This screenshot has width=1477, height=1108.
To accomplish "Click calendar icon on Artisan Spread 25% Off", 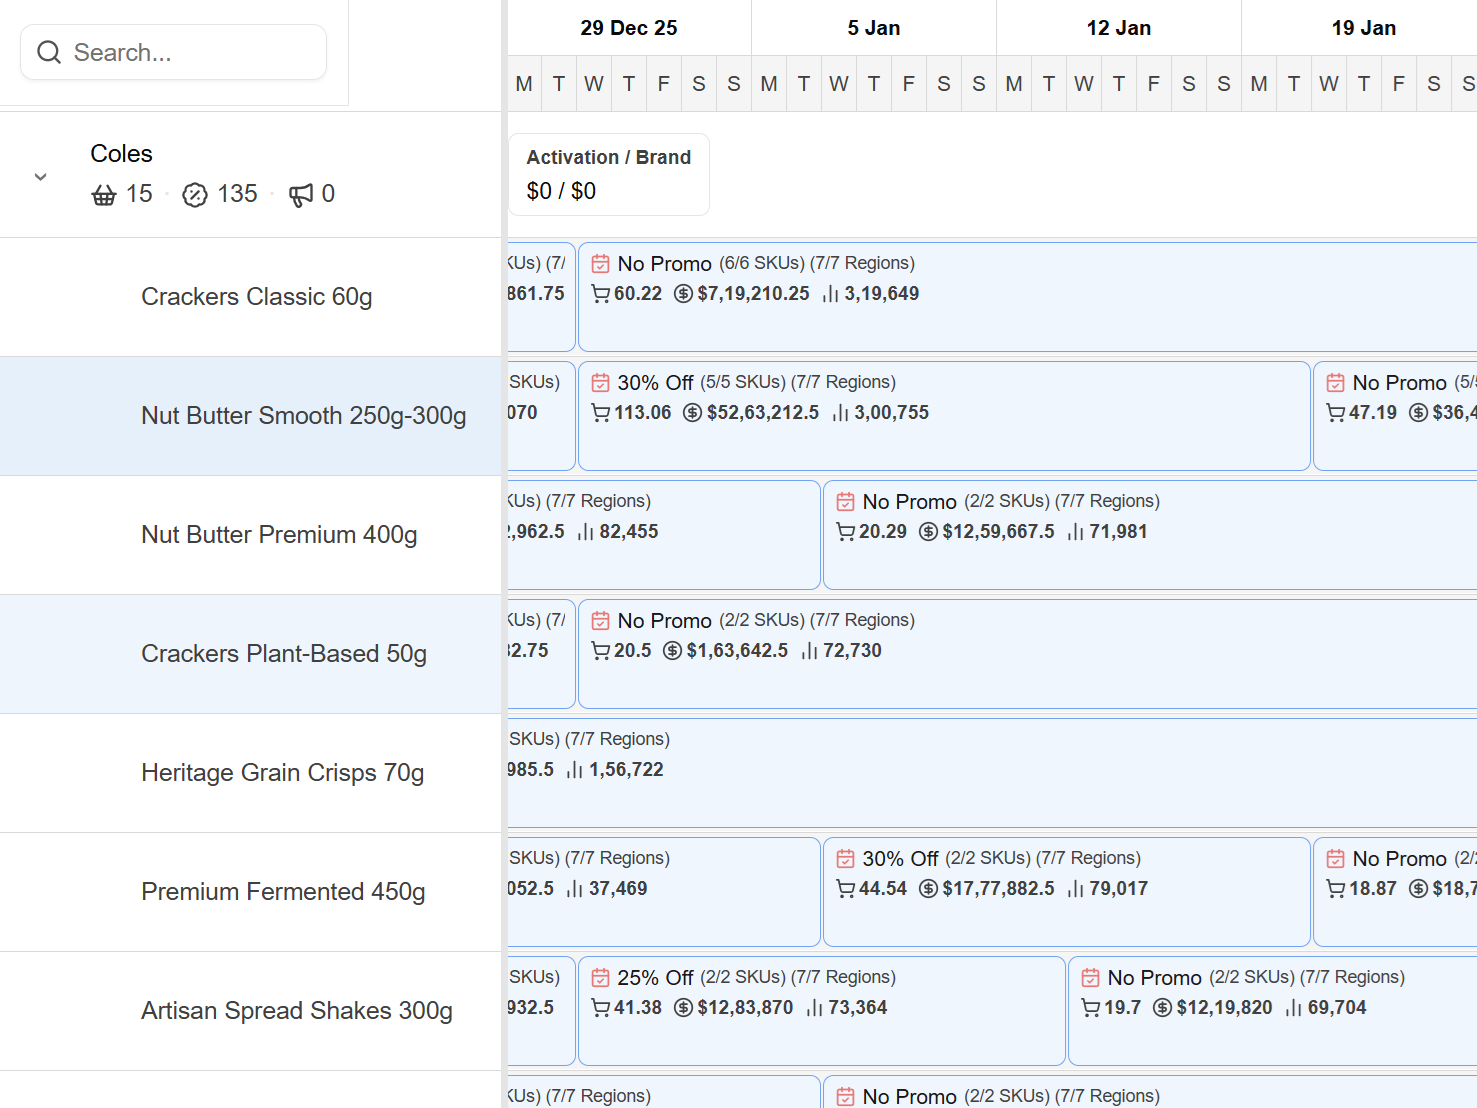I will (601, 978).
